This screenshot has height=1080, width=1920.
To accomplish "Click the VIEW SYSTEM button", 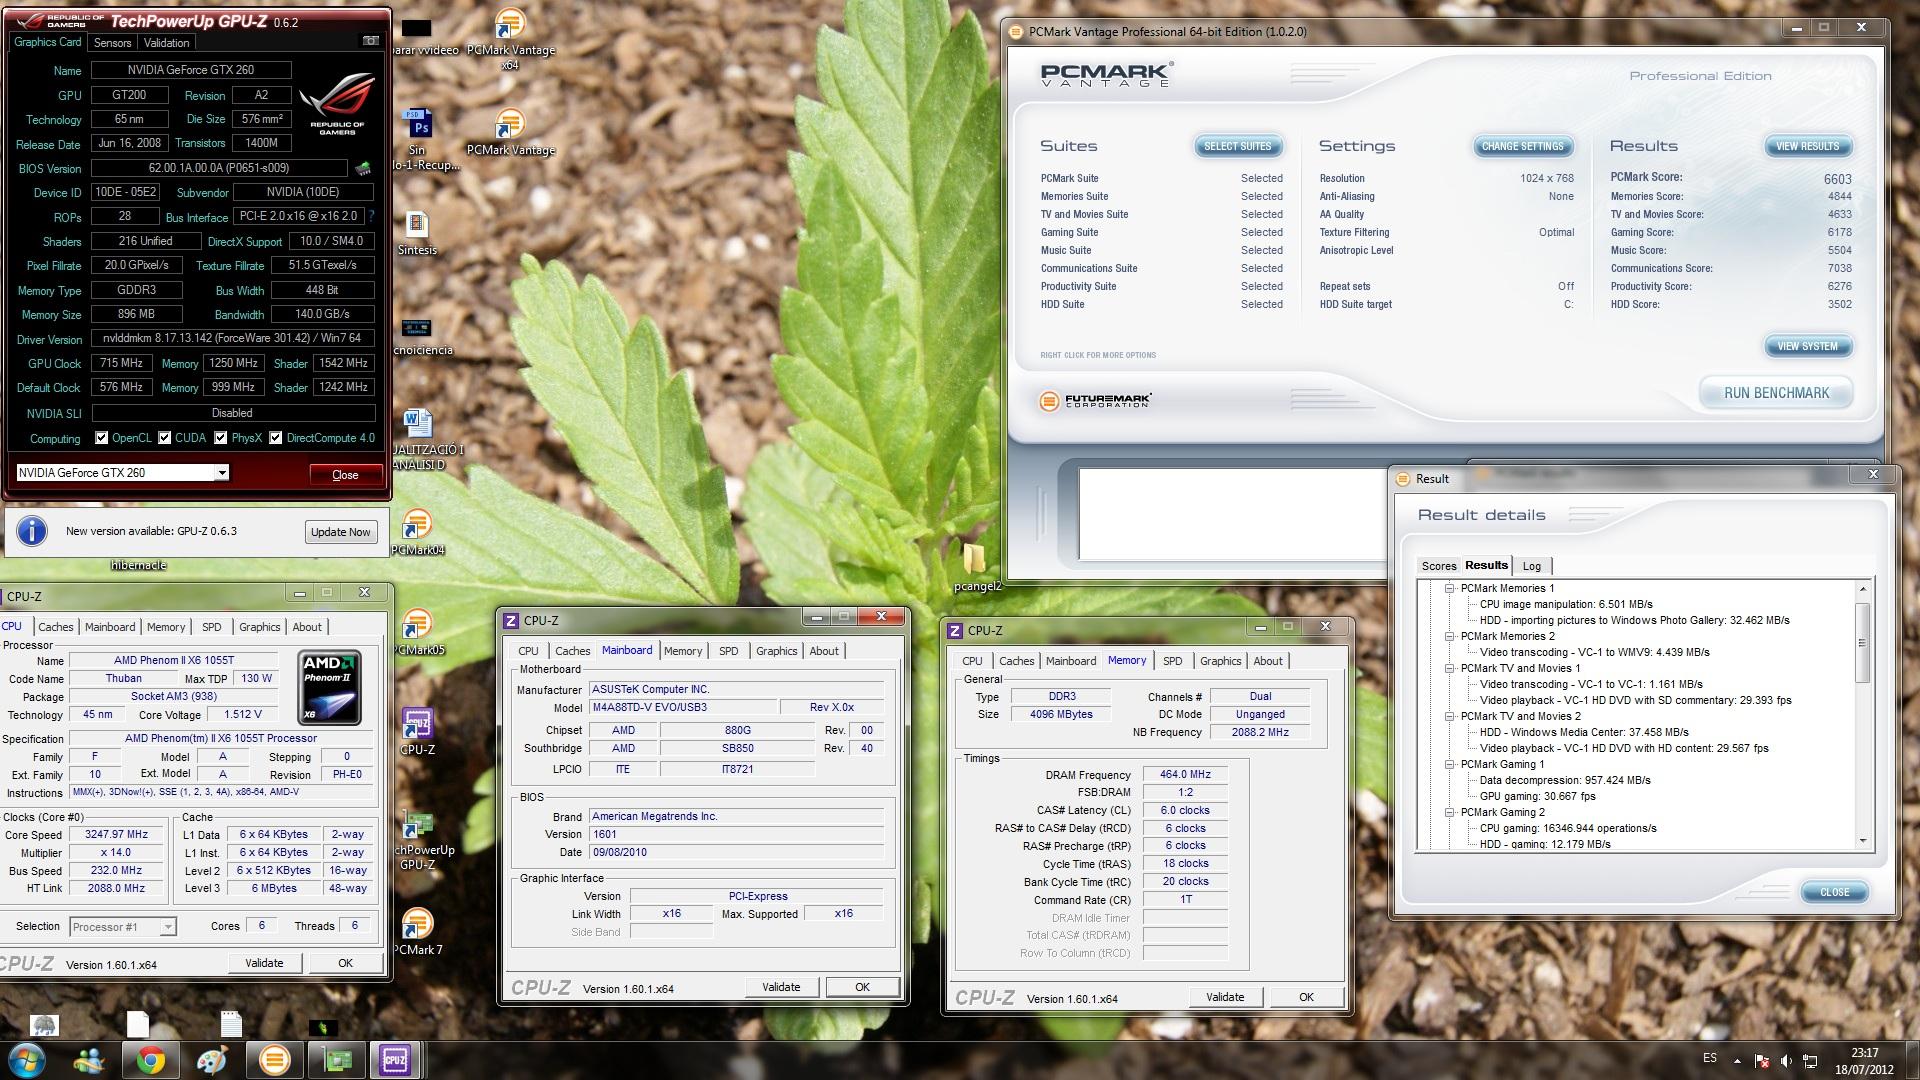I will click(x=1807, y=346).
